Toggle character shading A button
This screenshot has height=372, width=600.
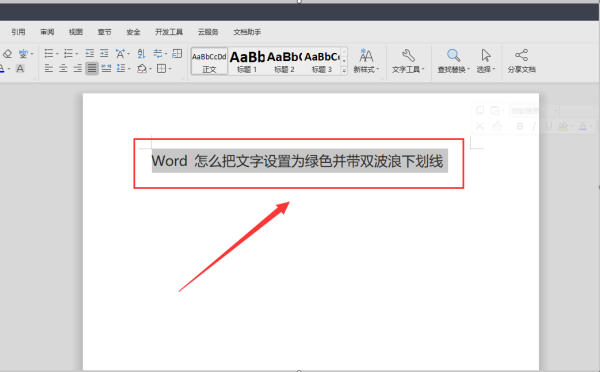click(x=20, y=69)
